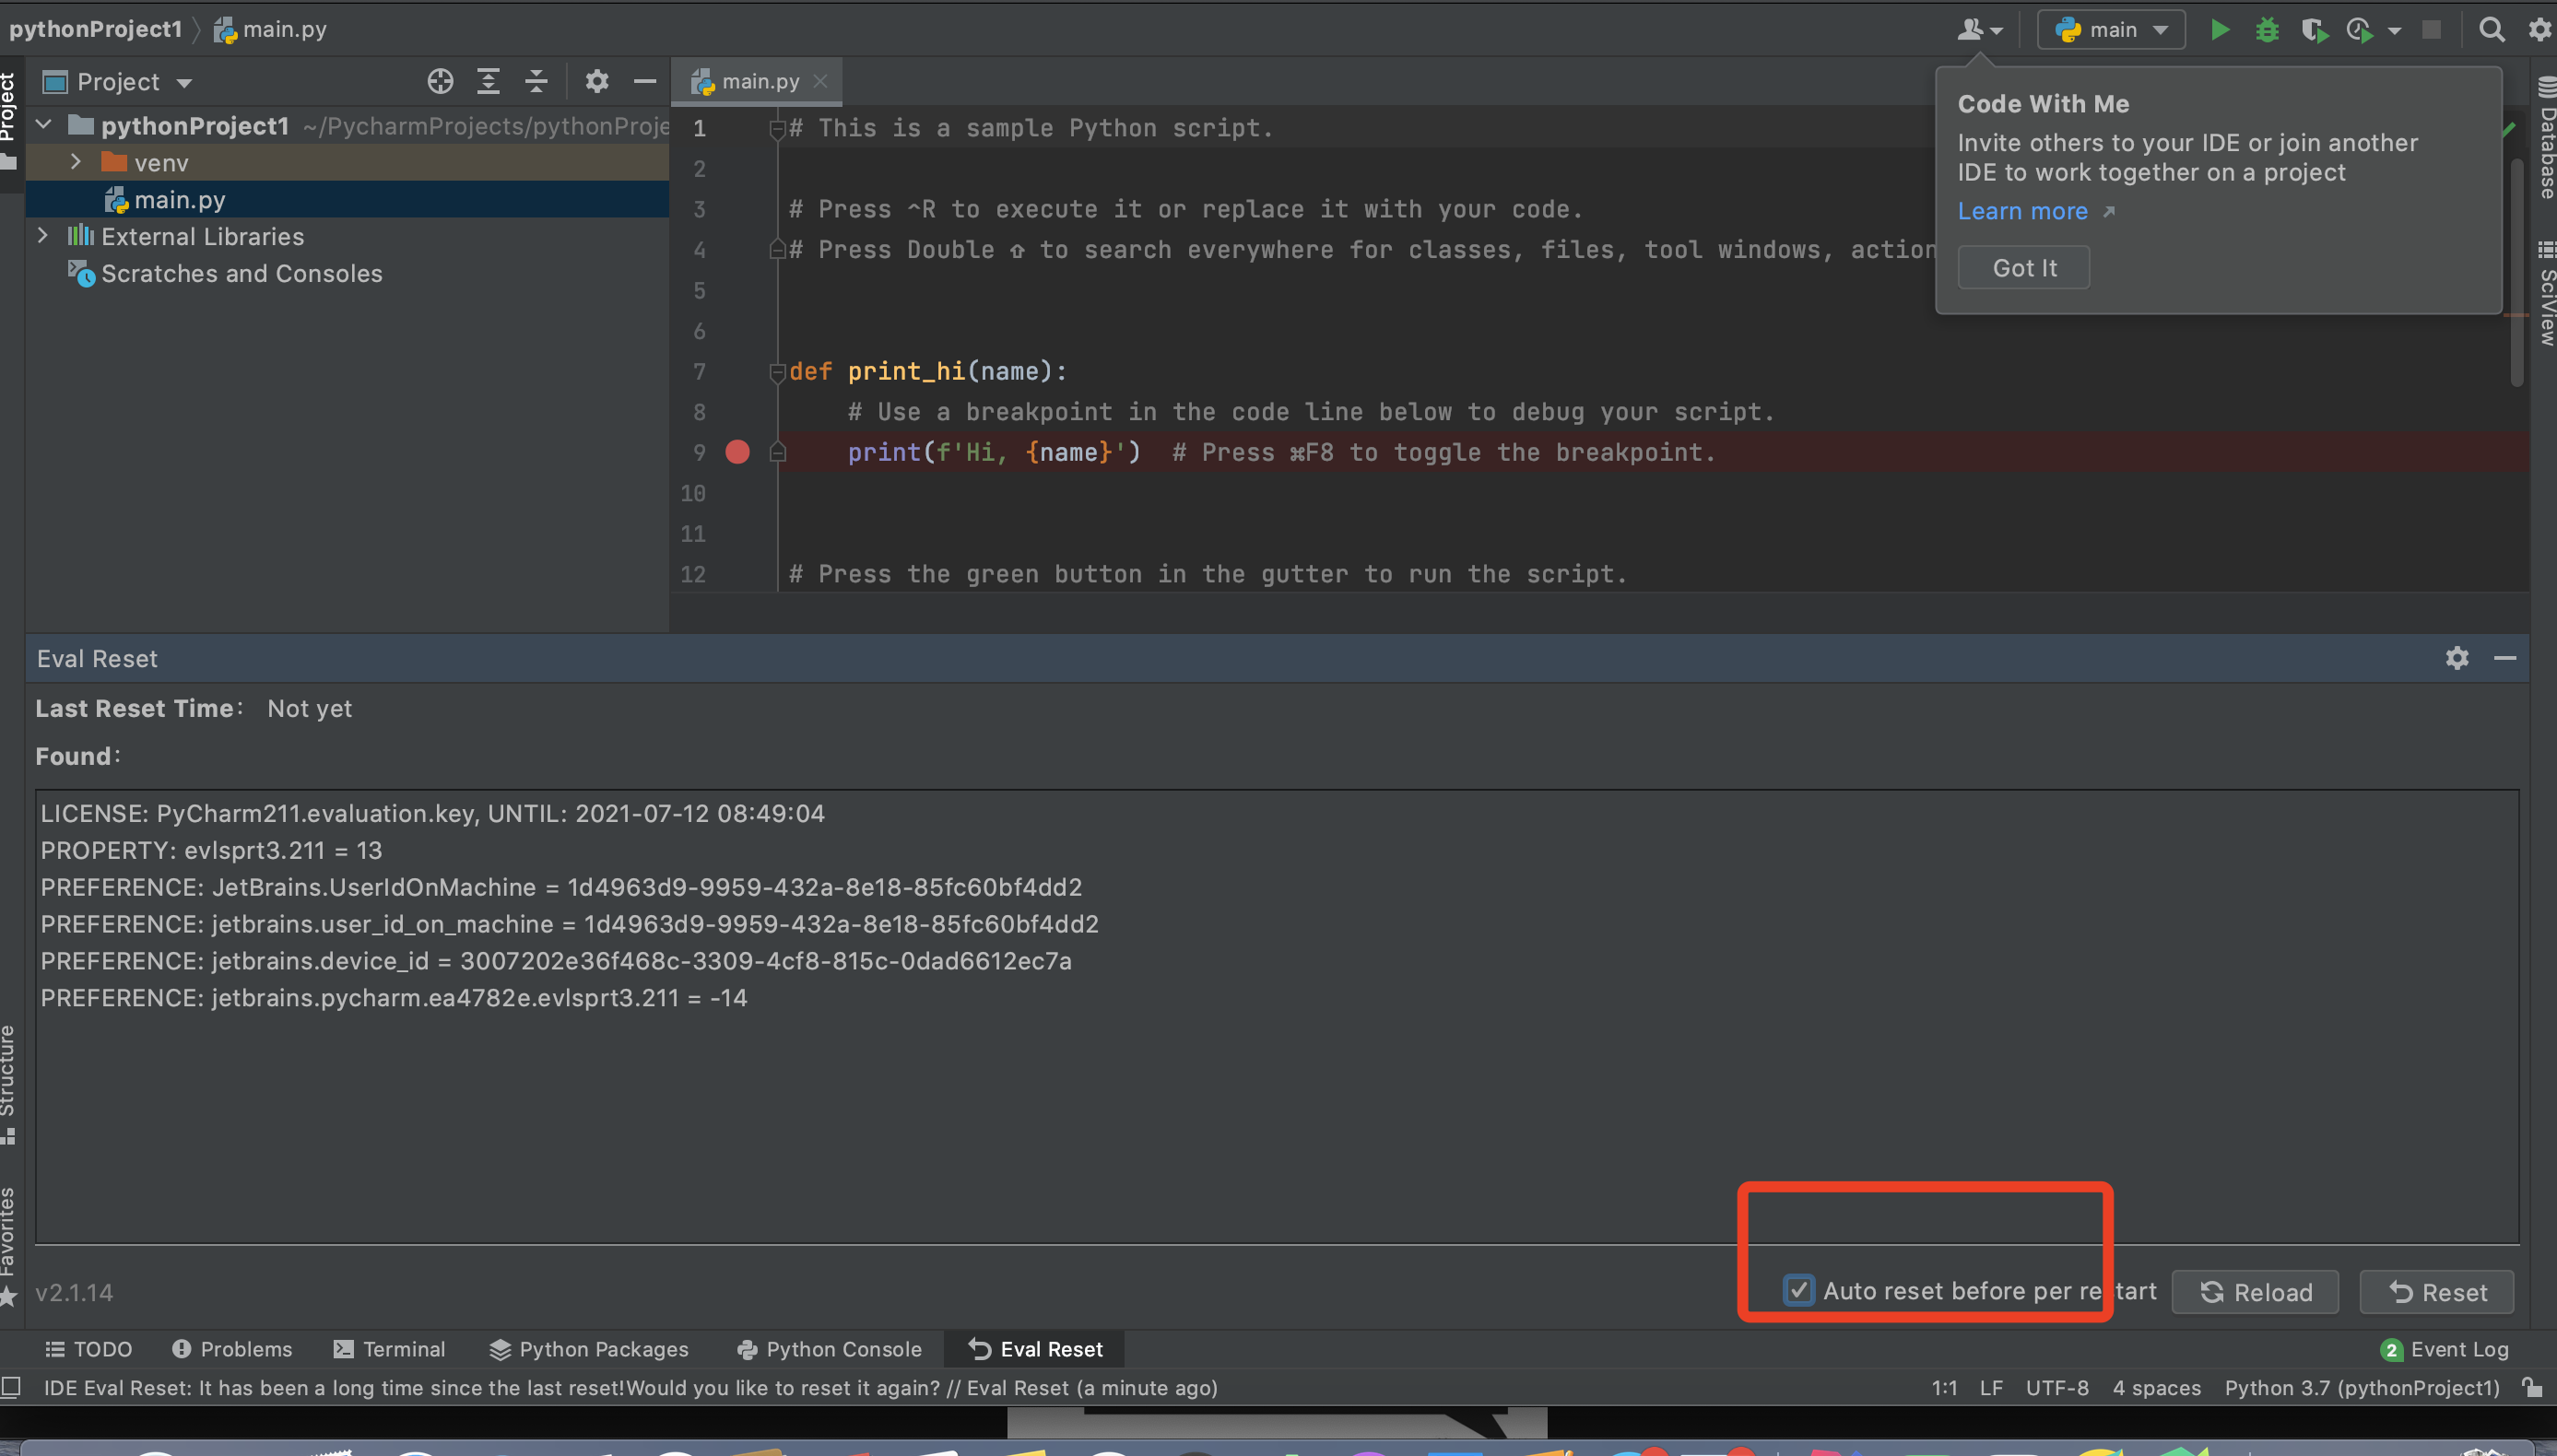
Task: Toggle tool window bars icon in status bar
Action: point(11,1387)
